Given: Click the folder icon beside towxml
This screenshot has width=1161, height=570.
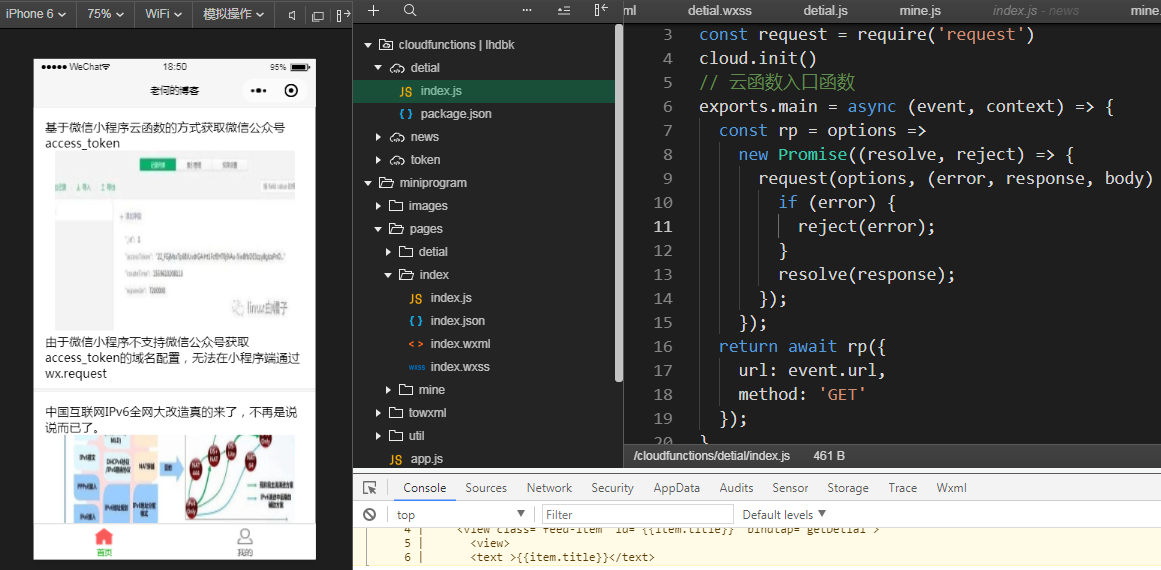Looking at the screenshot, I should pos(396,412).
